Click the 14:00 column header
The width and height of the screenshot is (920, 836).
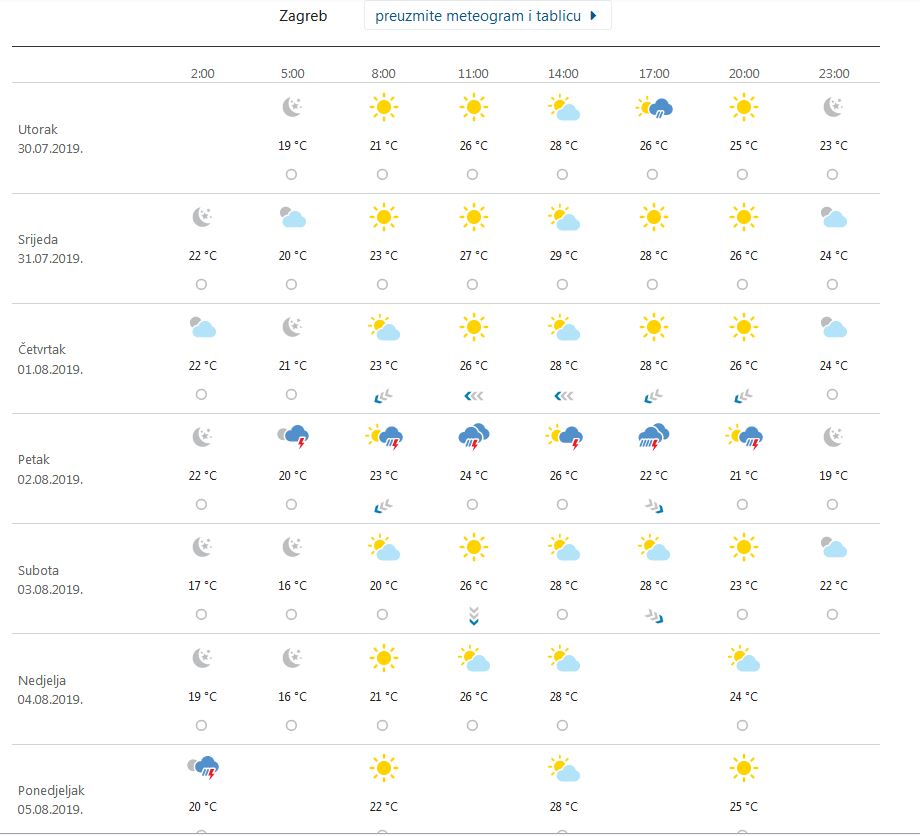coord(563,73)
